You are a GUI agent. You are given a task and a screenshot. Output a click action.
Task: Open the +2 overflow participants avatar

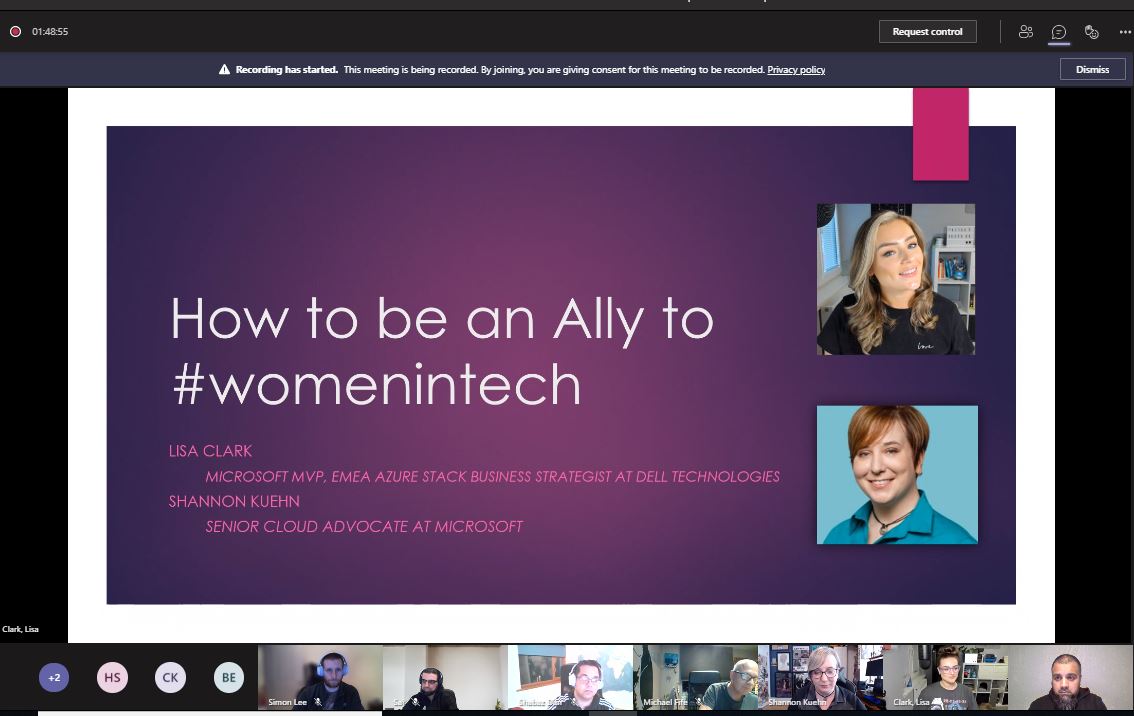coord(54,678)
